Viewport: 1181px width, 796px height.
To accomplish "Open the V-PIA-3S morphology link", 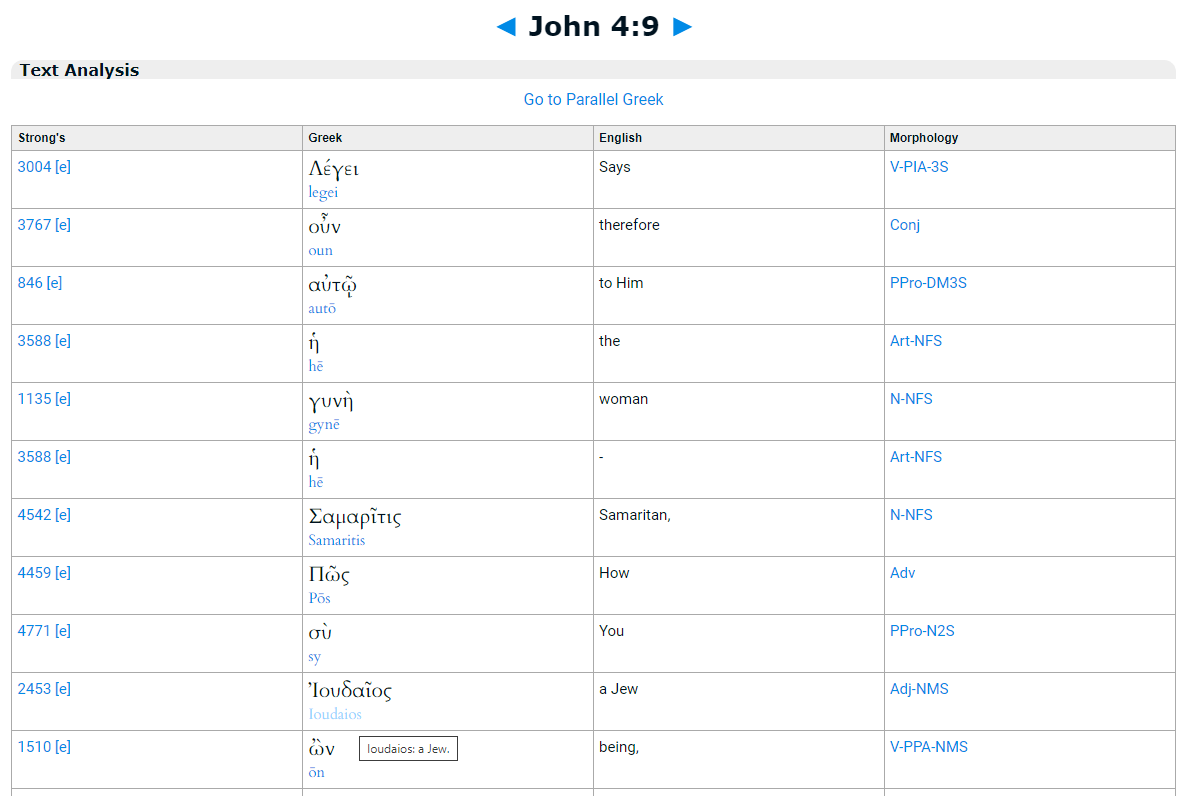I will (919, 167).
